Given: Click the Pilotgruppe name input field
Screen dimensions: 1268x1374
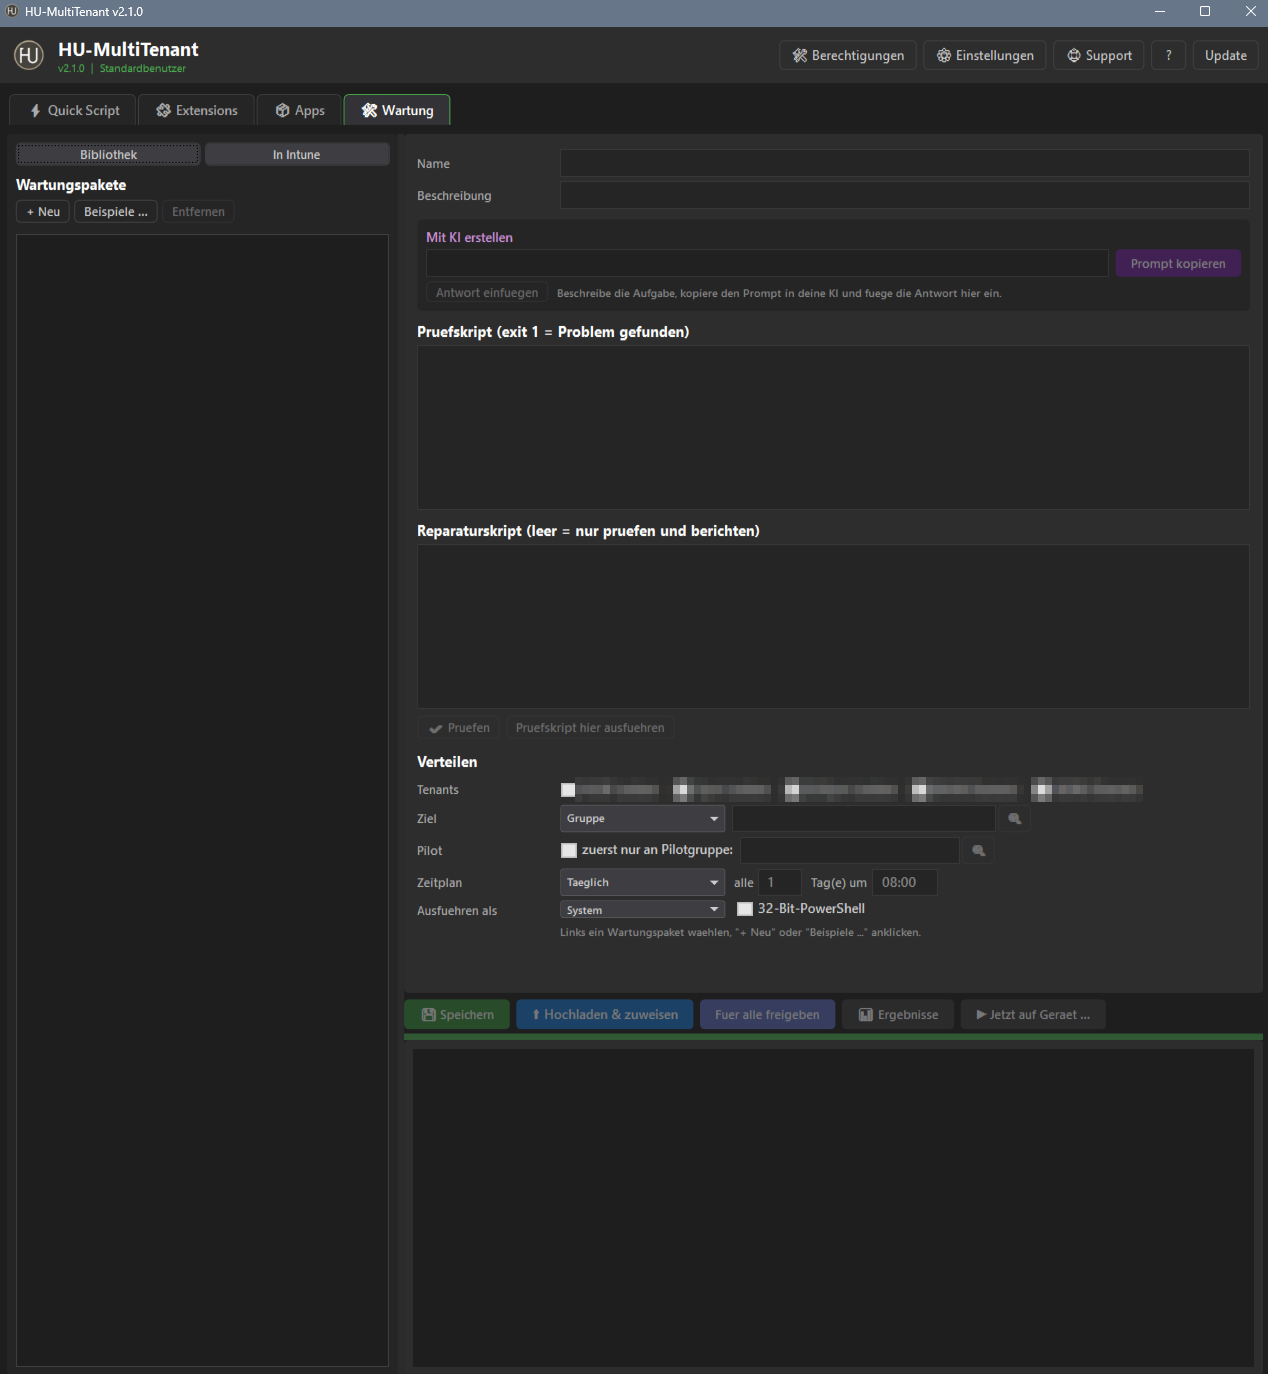Looking at the screenshot, I should click(850, 851).
